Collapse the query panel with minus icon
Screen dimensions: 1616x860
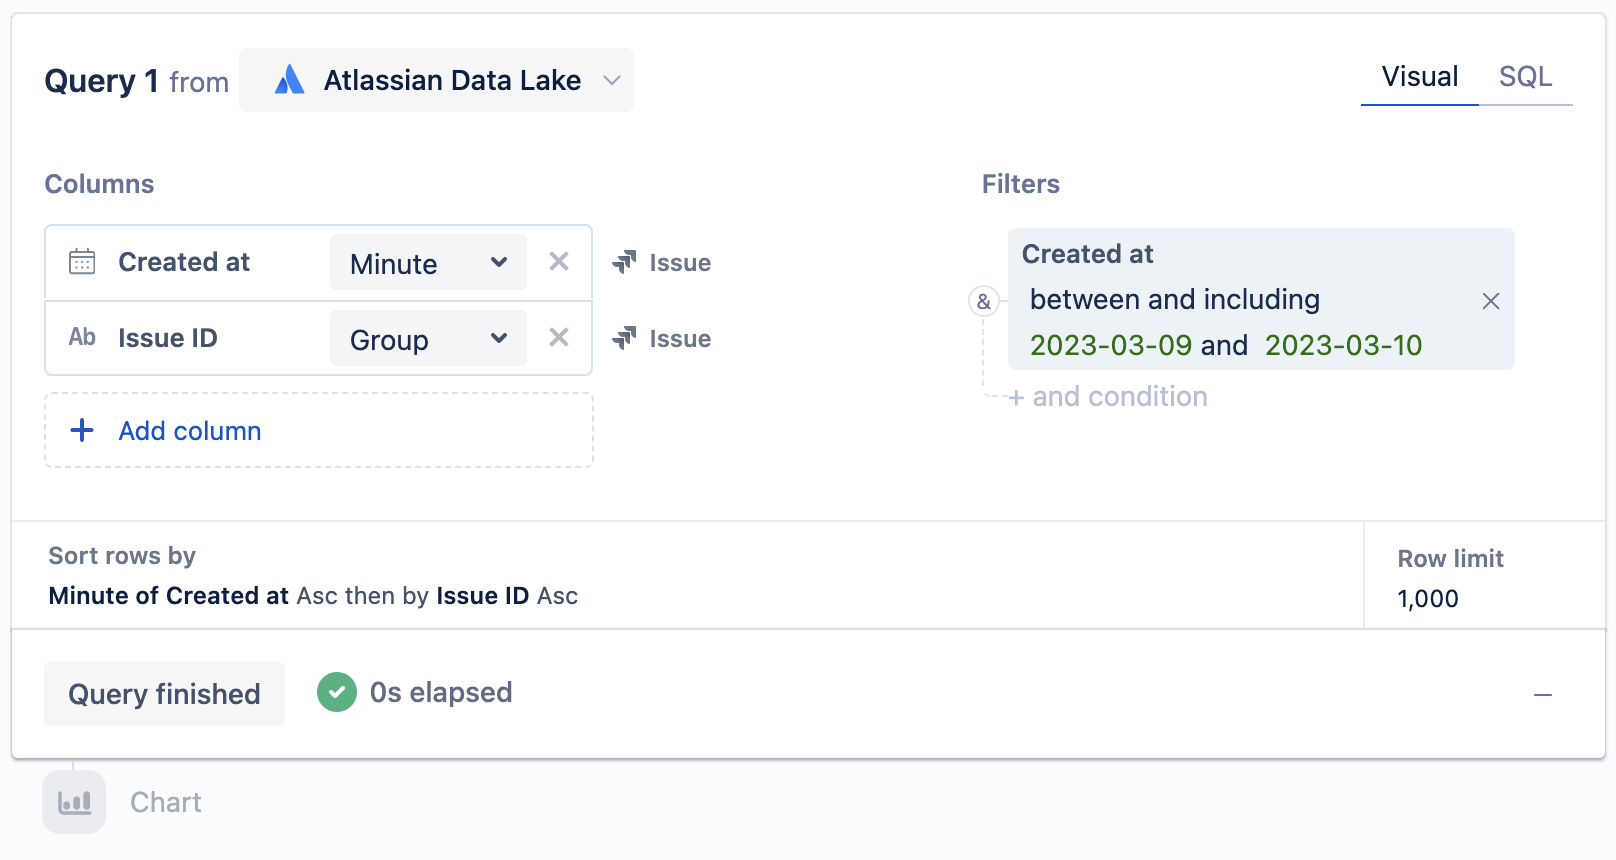[1543, 695]
